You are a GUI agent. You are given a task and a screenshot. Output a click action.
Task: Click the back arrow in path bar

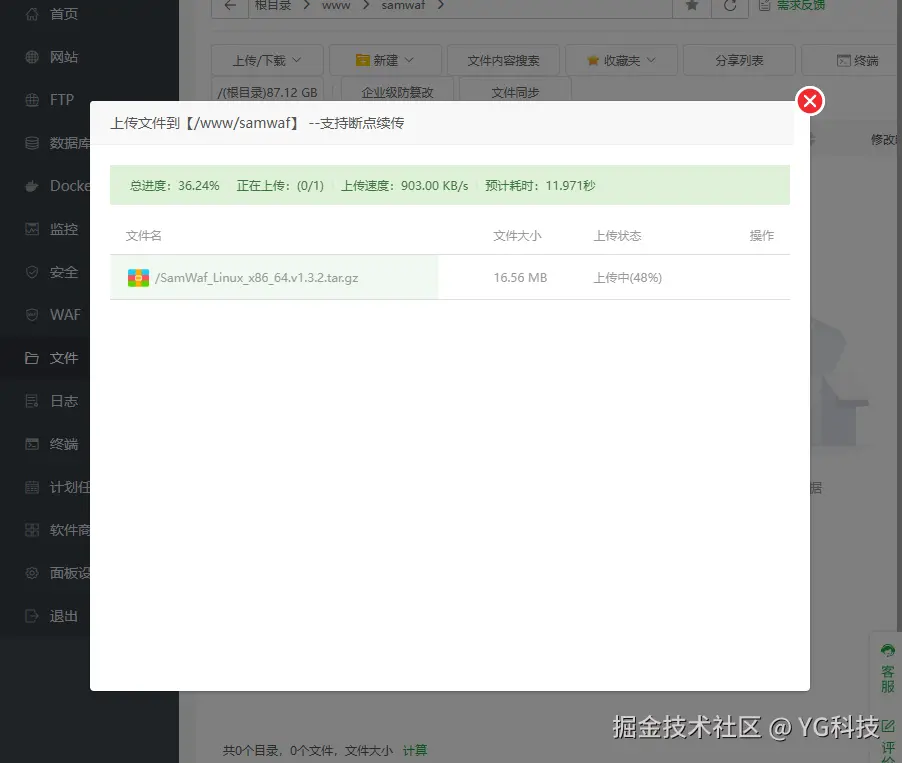pyautogui.click(x=230, y=6)
